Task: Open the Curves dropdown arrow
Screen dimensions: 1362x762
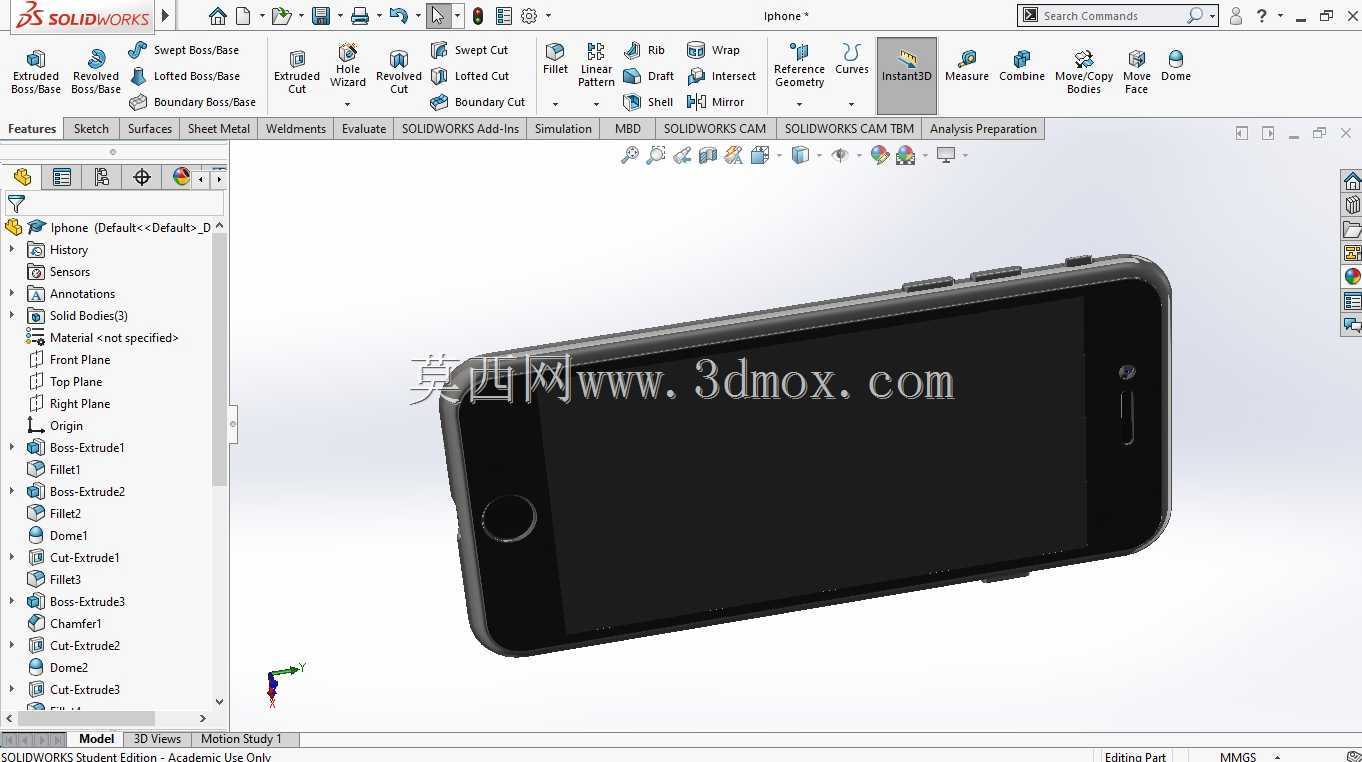Action: pyautogui.click(x=852, y=104)
